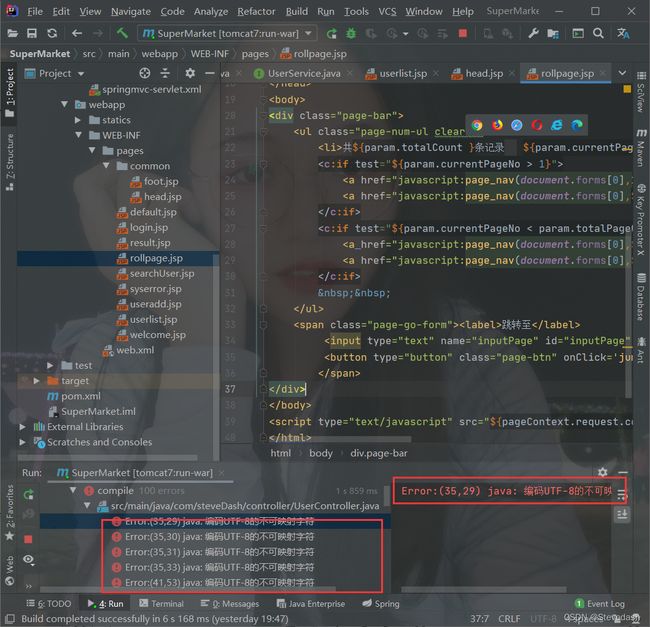This screenshot has width=650, height=627.
Task: Open Project panel settings gear
Action: [x=190, y=73]
